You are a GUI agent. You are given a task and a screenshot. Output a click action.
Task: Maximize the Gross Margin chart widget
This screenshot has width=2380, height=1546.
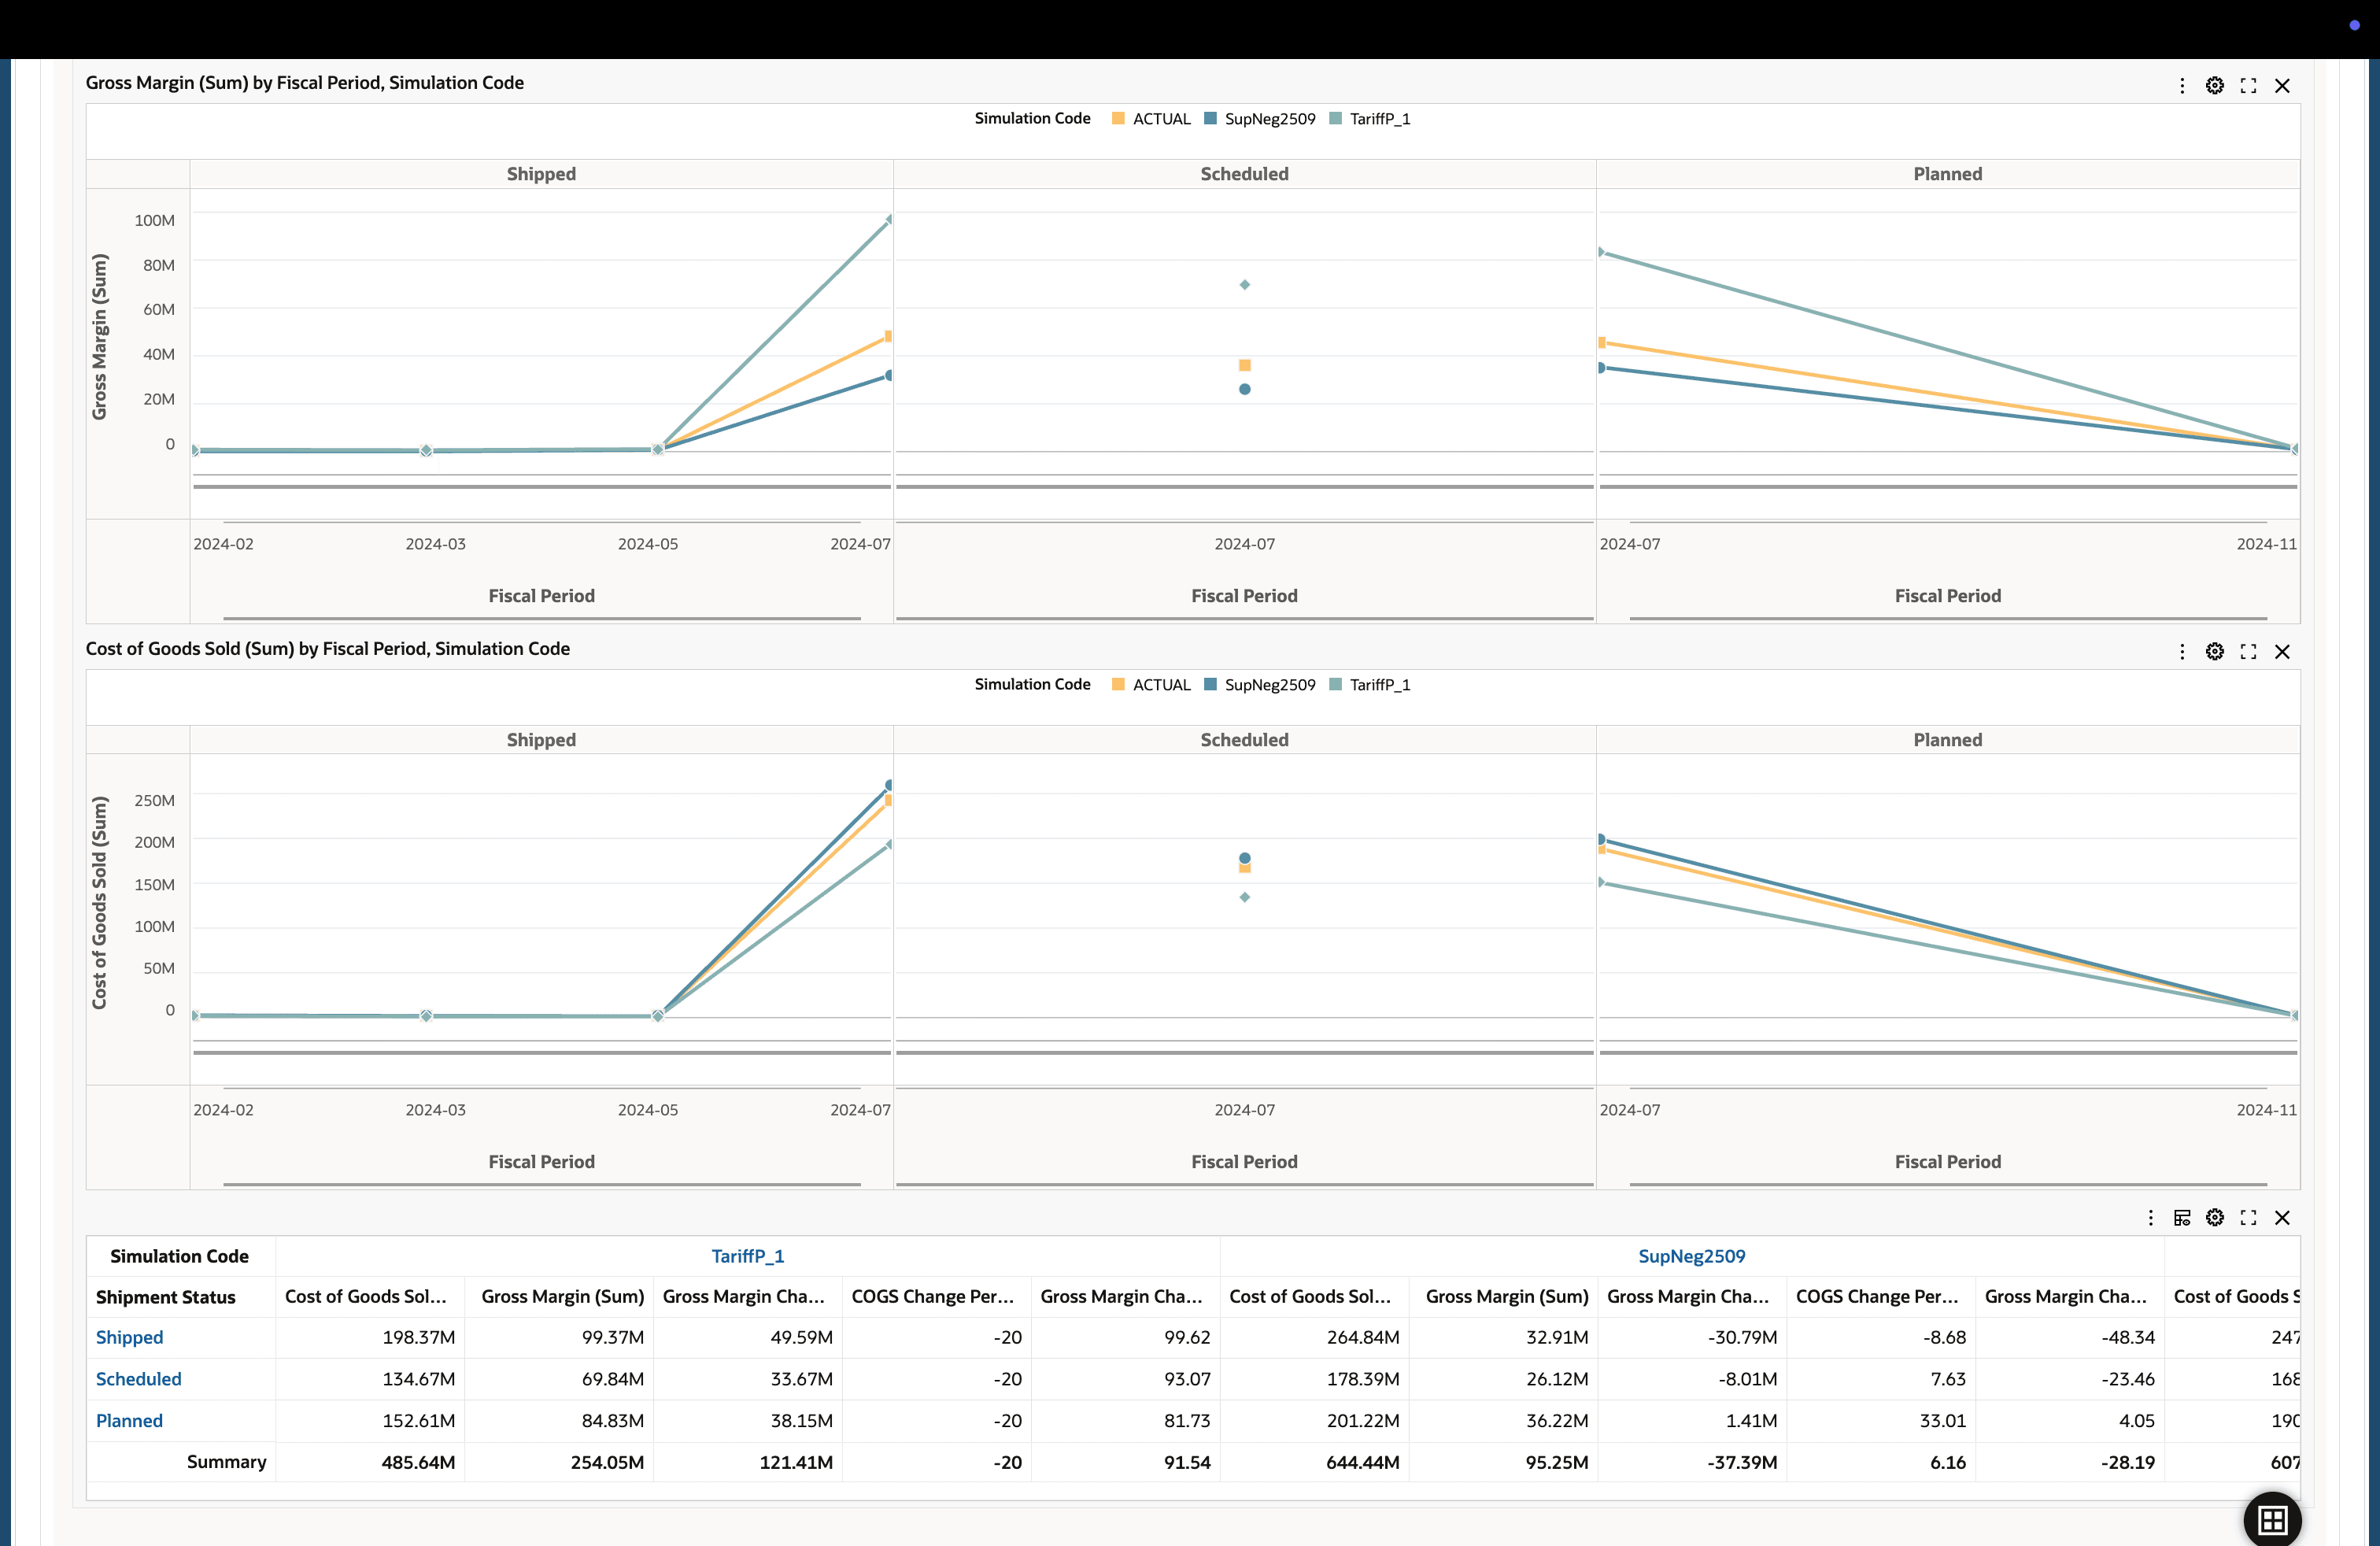point(2248,85)
